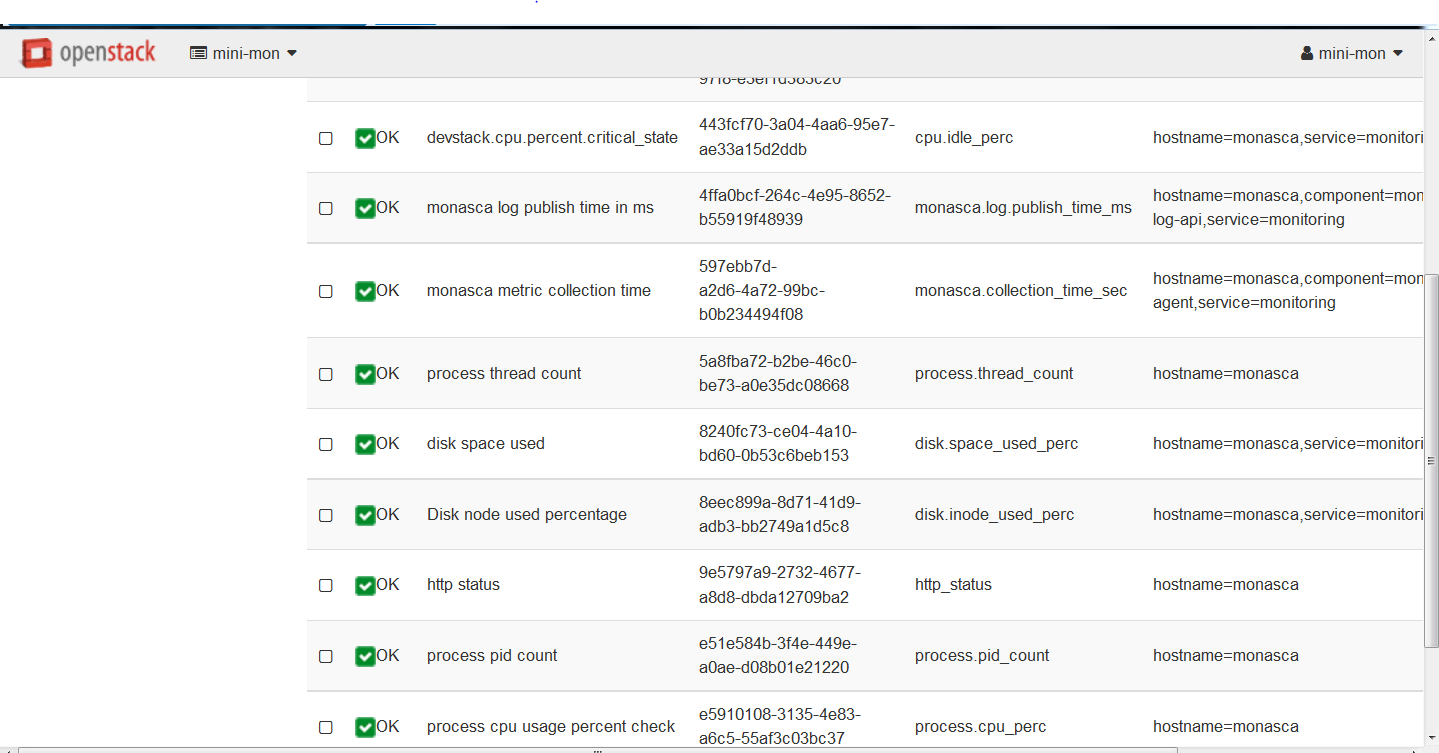
Task: Click the OpenStack logo
Action: (x=89, y=53)
